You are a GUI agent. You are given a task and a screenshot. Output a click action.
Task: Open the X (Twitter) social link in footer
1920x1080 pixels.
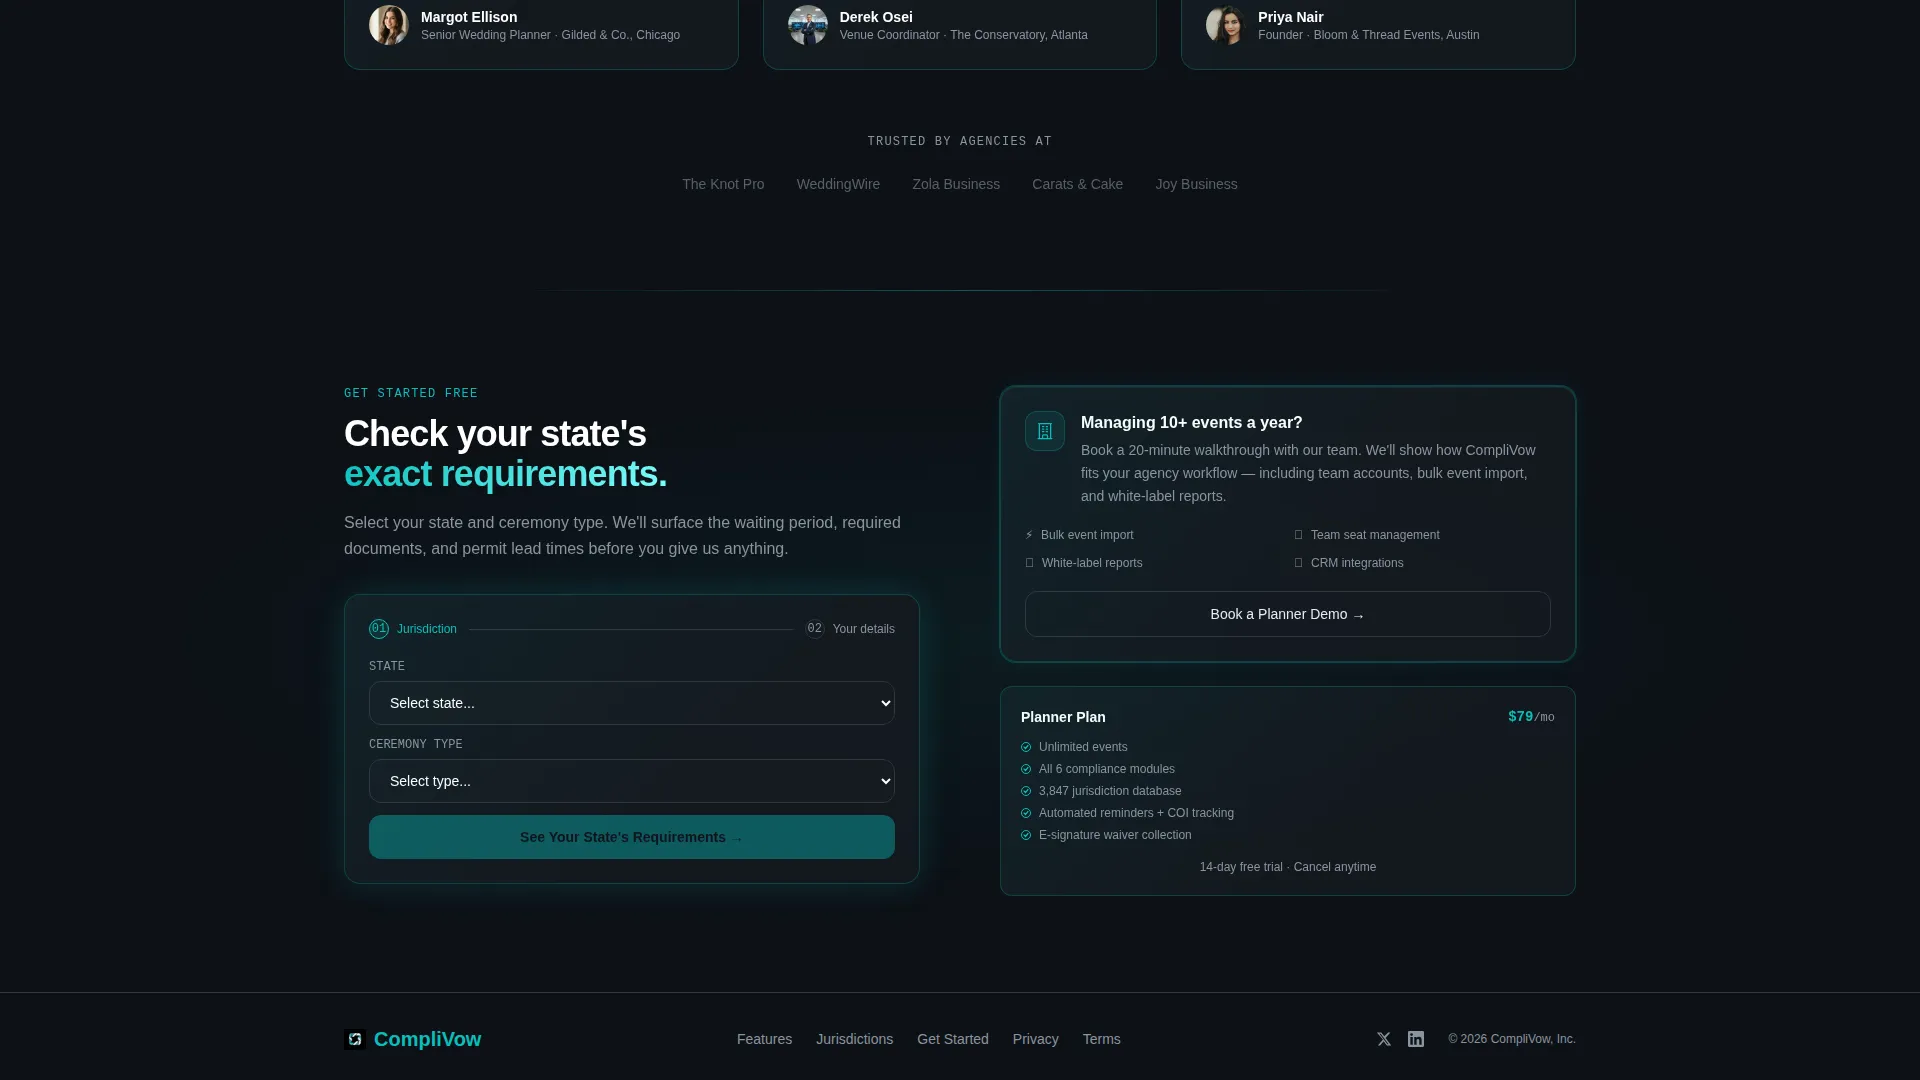tap(1384, 1039)
